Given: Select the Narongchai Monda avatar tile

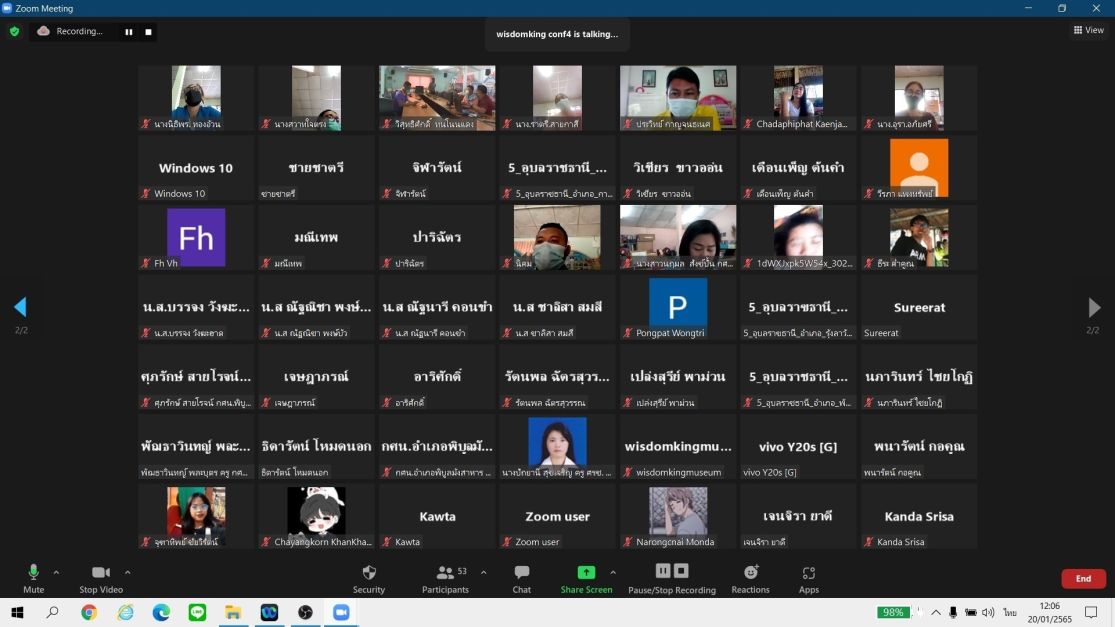Looking at the screenshot, I should [x=678, y=516].
